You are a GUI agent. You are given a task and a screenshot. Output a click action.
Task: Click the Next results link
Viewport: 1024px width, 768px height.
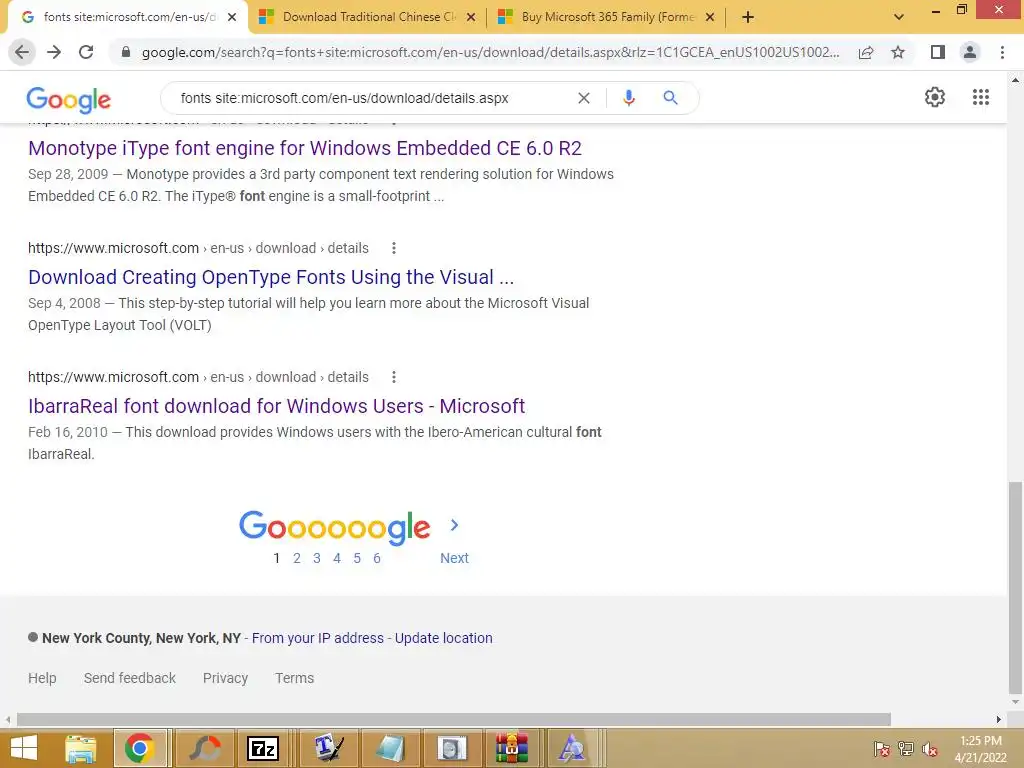[454, 558]
